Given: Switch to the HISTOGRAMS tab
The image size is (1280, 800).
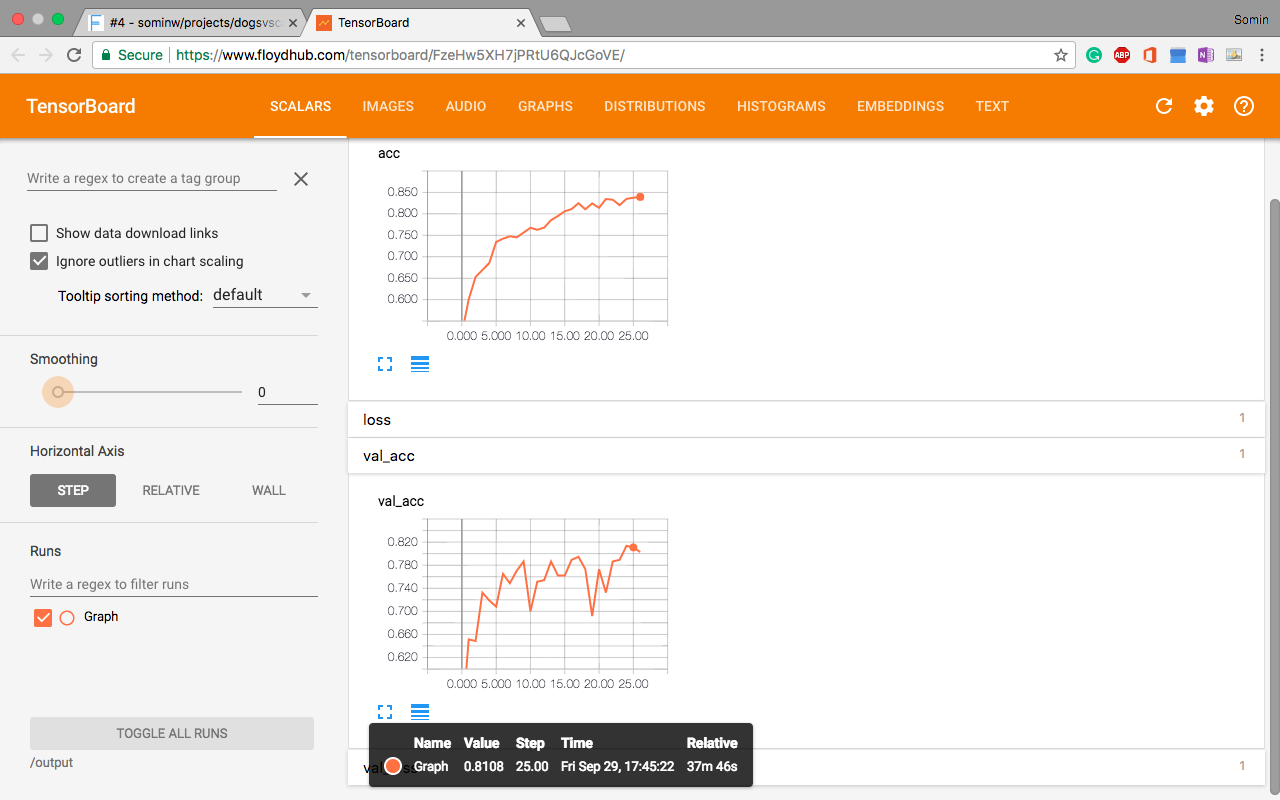Looking at the screenshot, I should pyautogui.click(x=781, y=106).
